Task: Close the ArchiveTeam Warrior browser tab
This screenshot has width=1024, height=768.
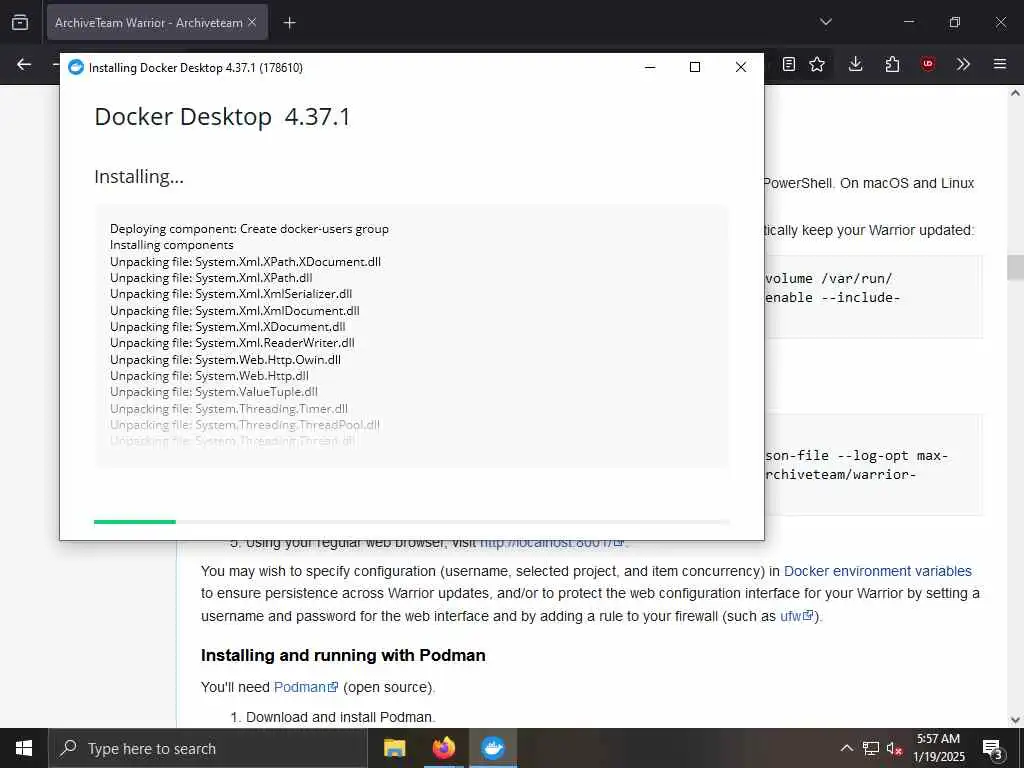Action: (252, 22)
